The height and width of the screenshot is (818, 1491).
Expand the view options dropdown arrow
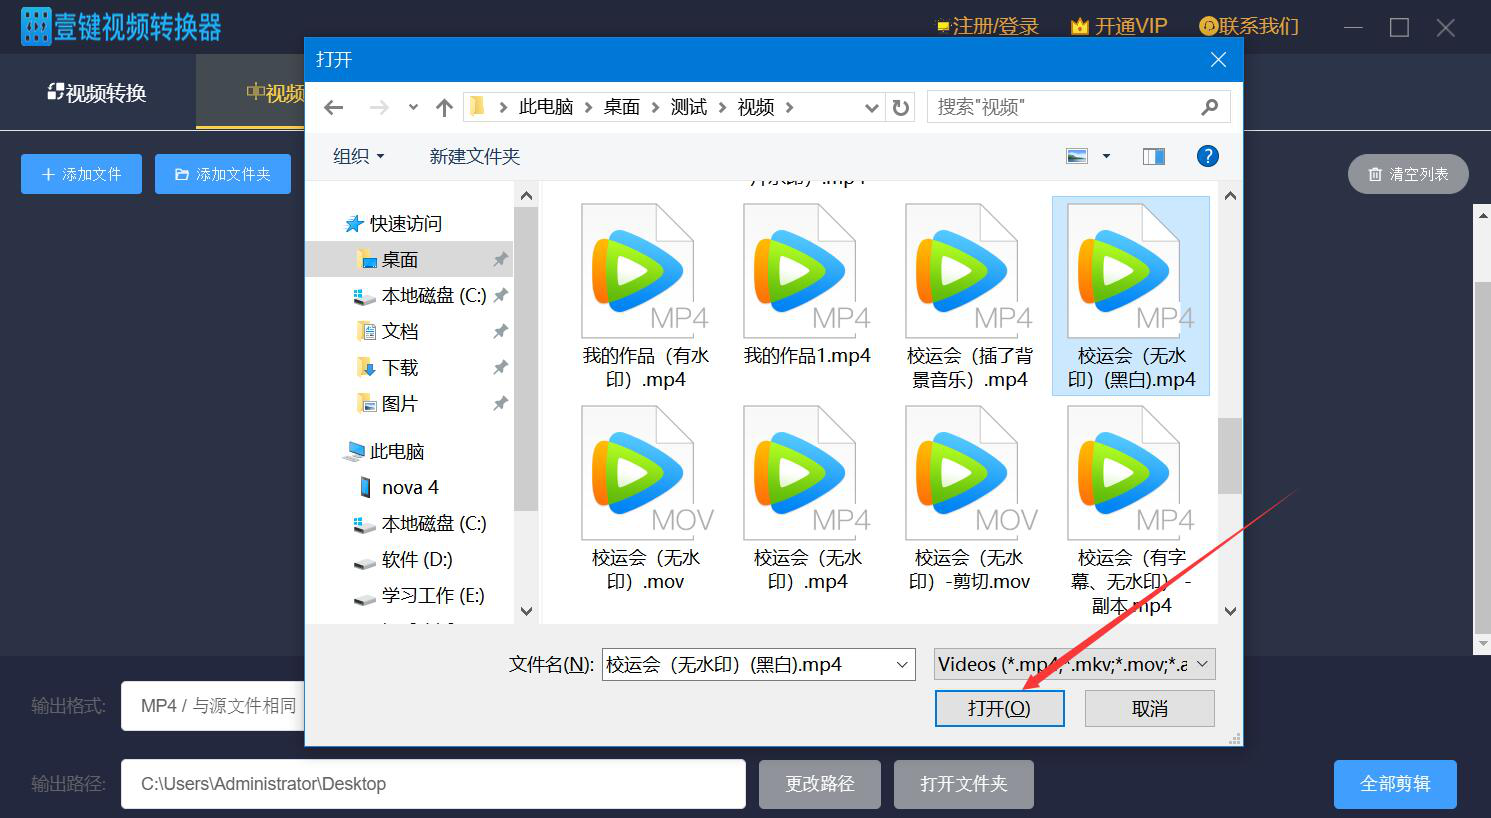(1106, 156)
